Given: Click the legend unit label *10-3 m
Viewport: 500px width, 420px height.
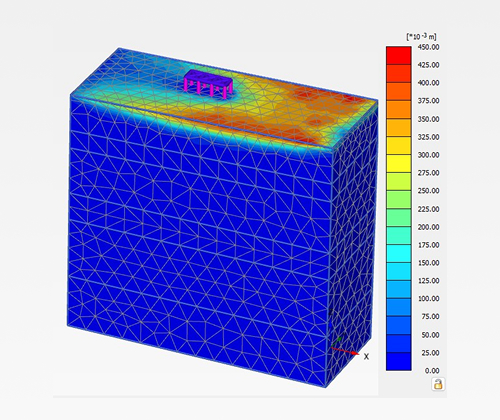Looking at the screenshot, I should (x=422, y=36).
